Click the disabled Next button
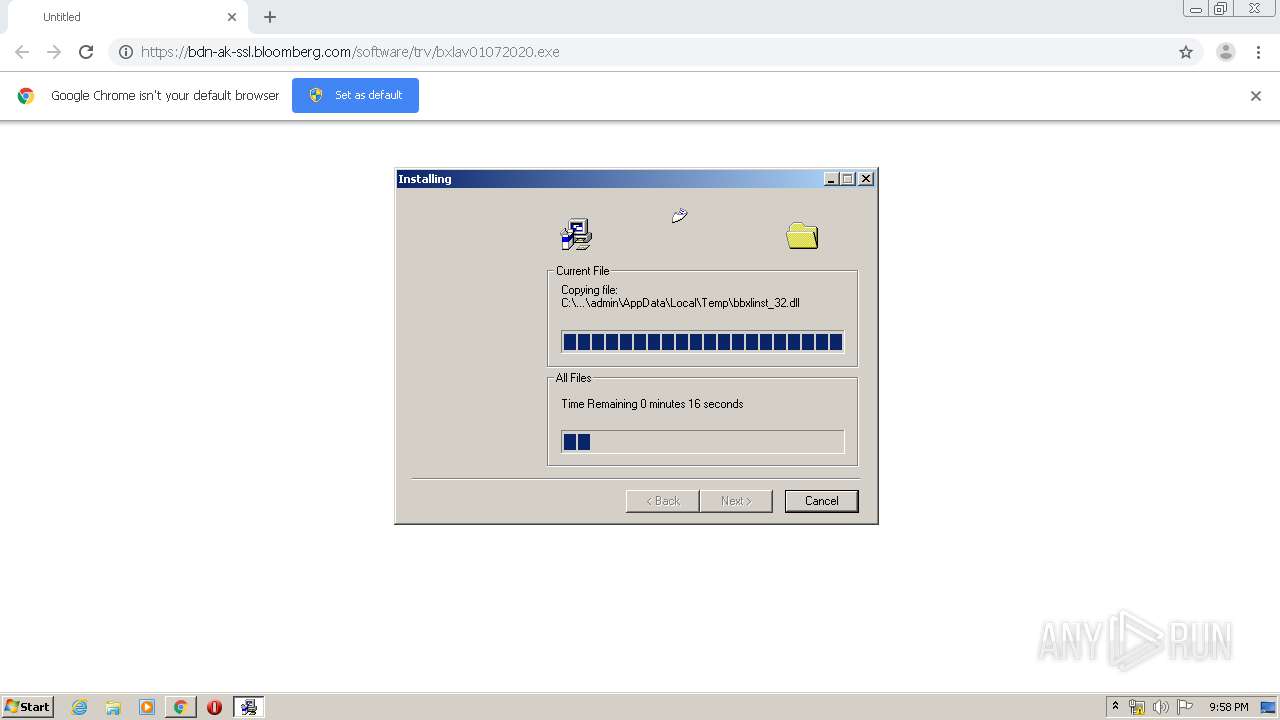 pyautogui.click(x=736, y=501)
